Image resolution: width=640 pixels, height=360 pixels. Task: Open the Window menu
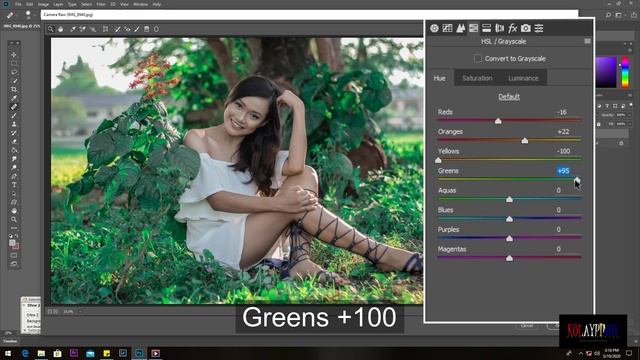click(x=140, y=4)
